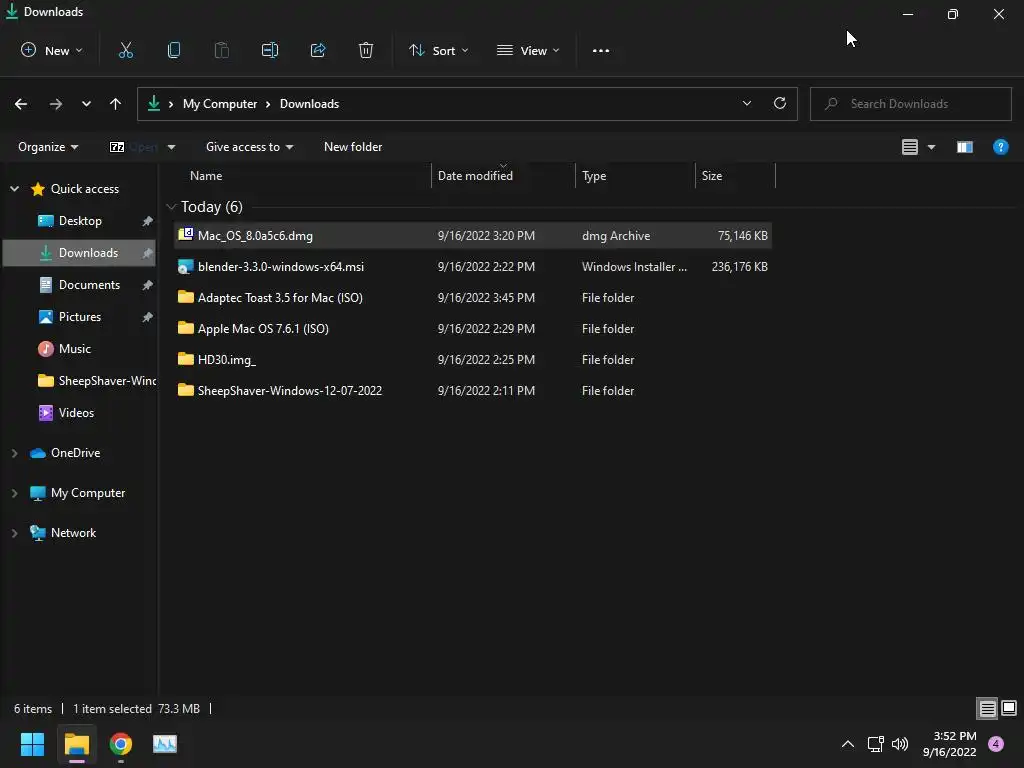Expand Network in the navigation pane
The height and width of the screenshot is (768, 1024).
pyautogui.click(x=14, y=533)
